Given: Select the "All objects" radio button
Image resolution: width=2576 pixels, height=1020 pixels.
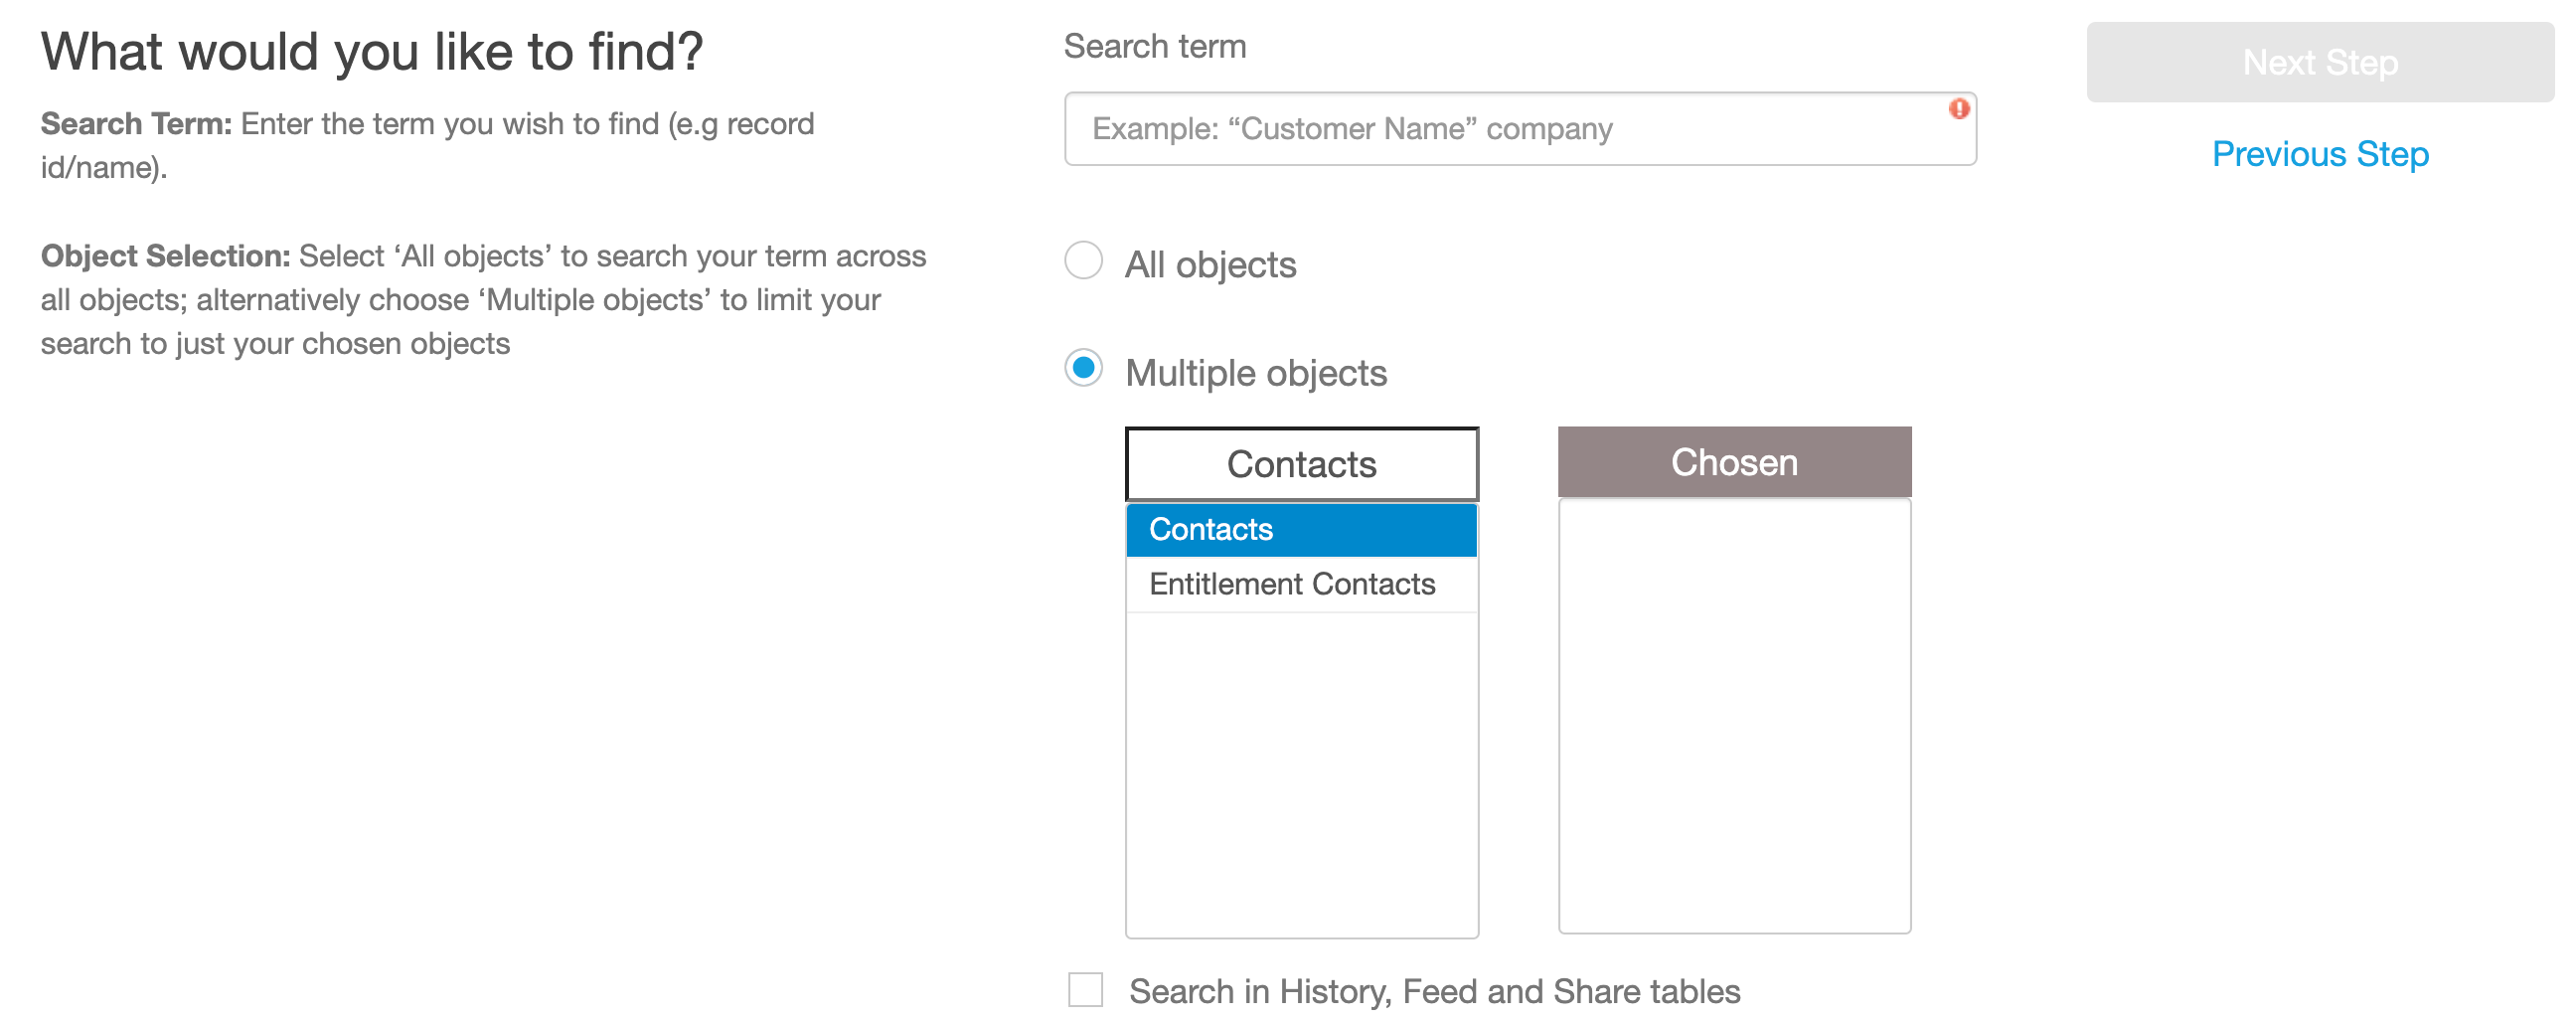Looking at the screenshot, I should pos(1083,263).
